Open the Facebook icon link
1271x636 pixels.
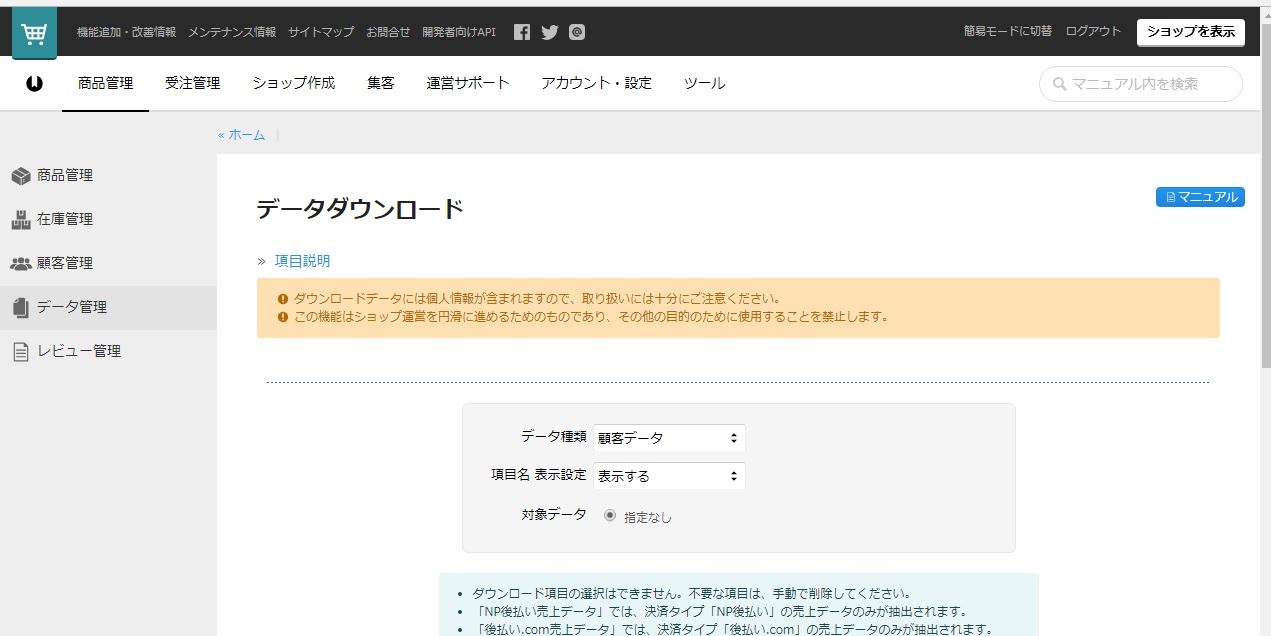tap(522, 32)
